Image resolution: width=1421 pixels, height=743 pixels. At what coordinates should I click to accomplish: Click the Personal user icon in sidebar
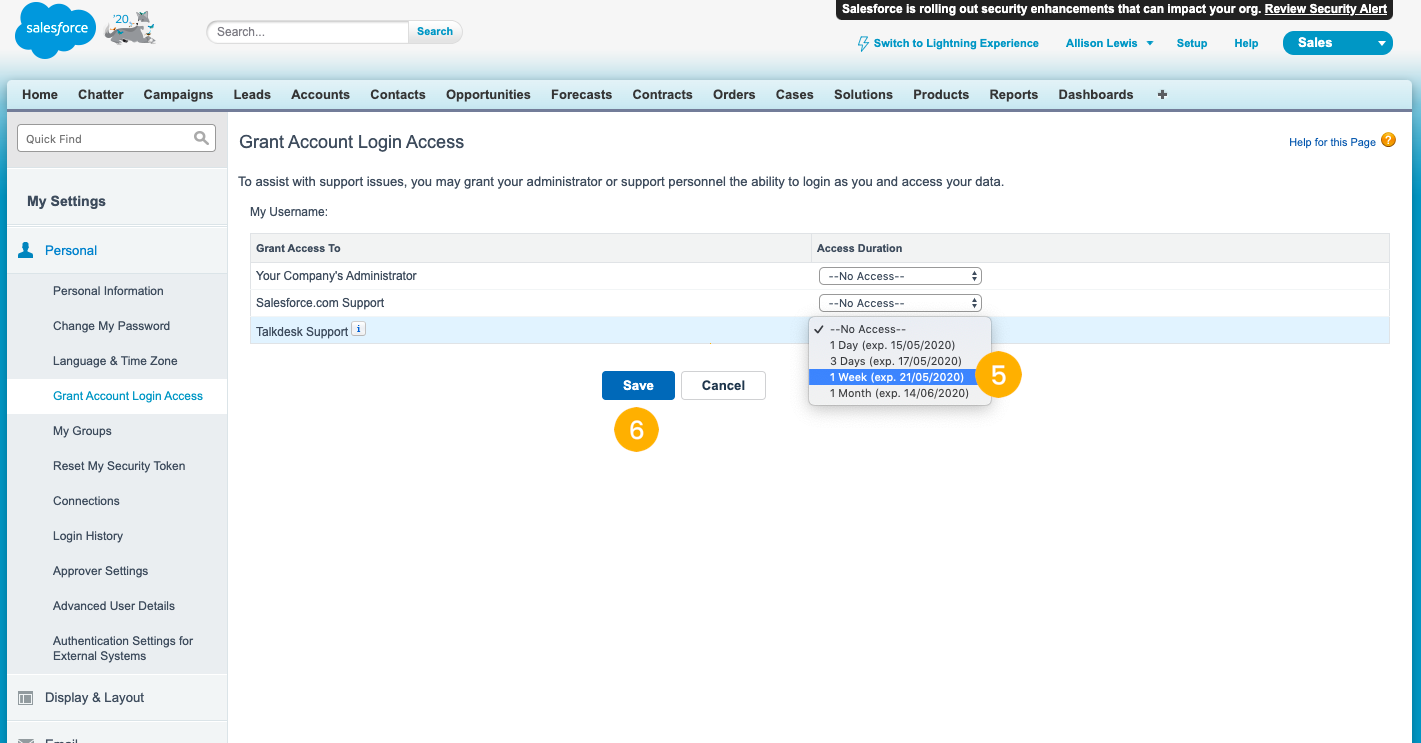tap(26, 250)
